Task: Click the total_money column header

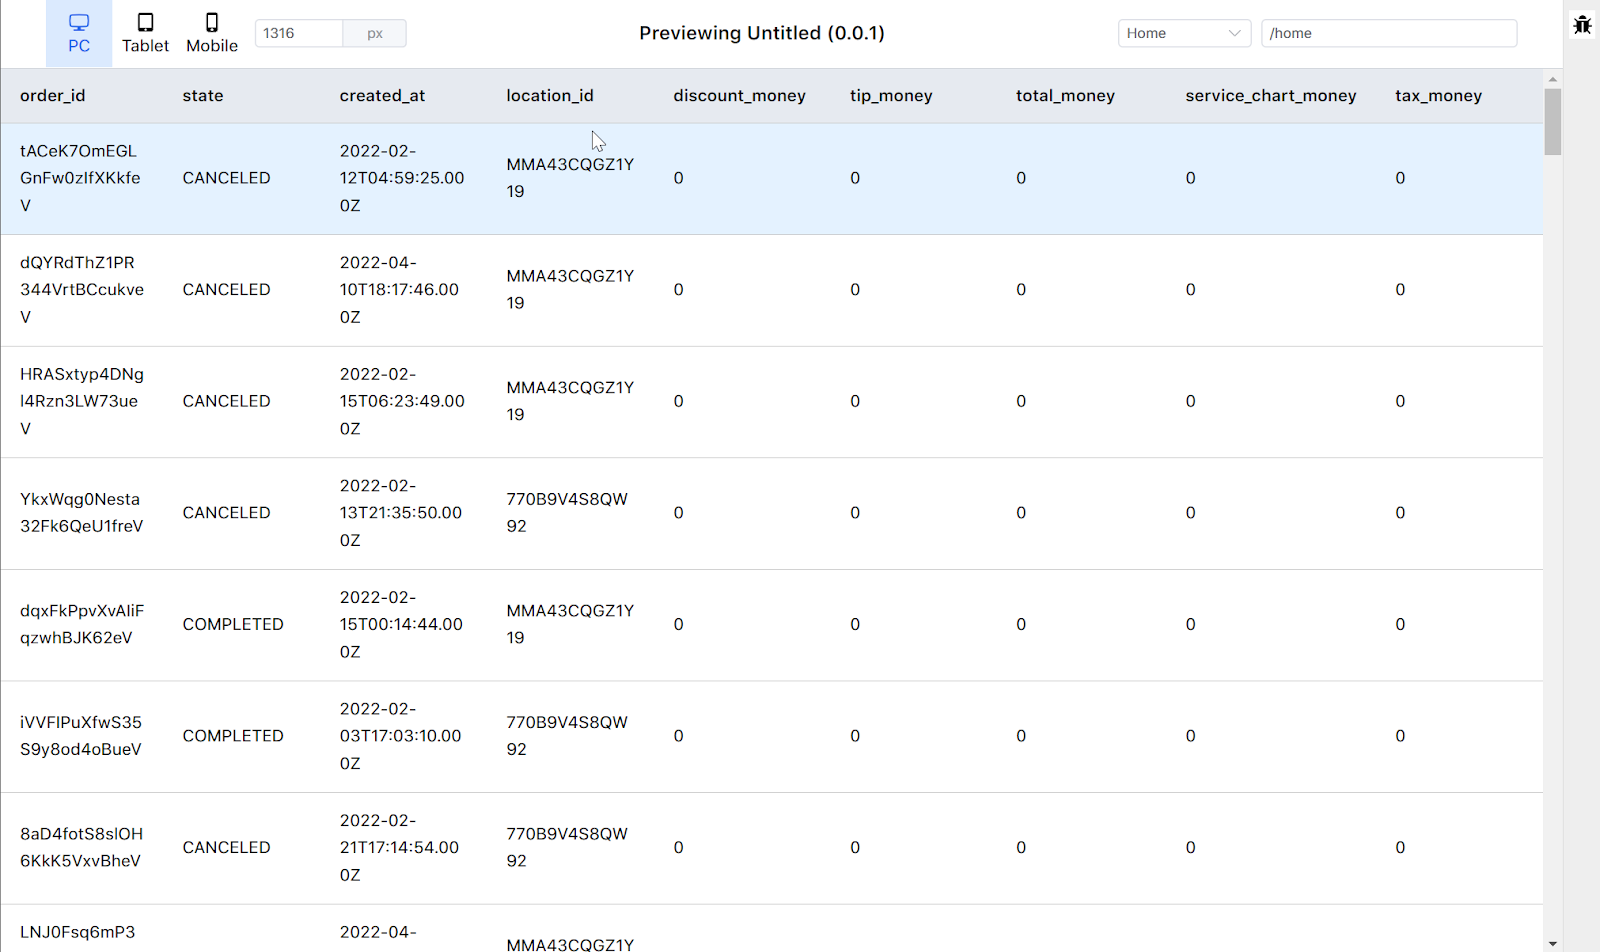Action: click(x=1065, y=96)
